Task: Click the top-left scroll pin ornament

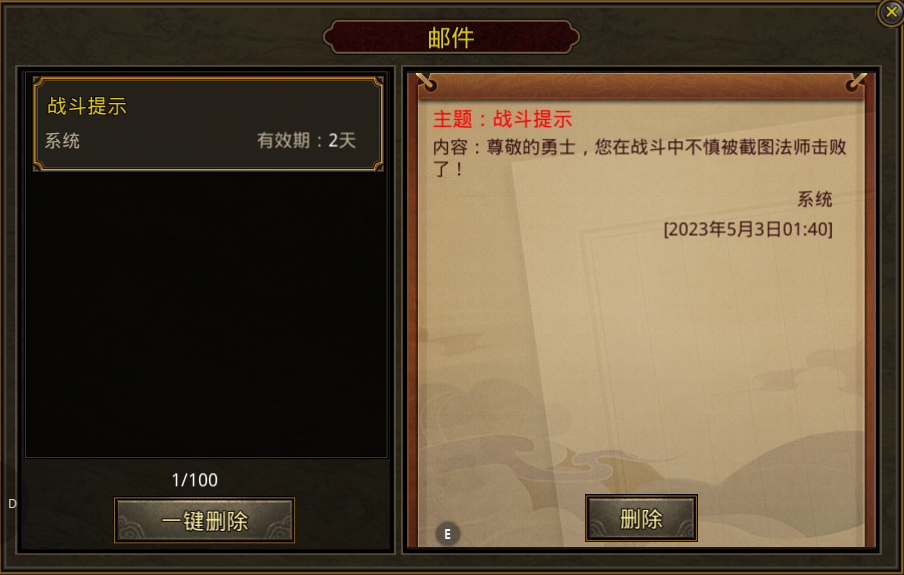Action: (x=427, y=82)
